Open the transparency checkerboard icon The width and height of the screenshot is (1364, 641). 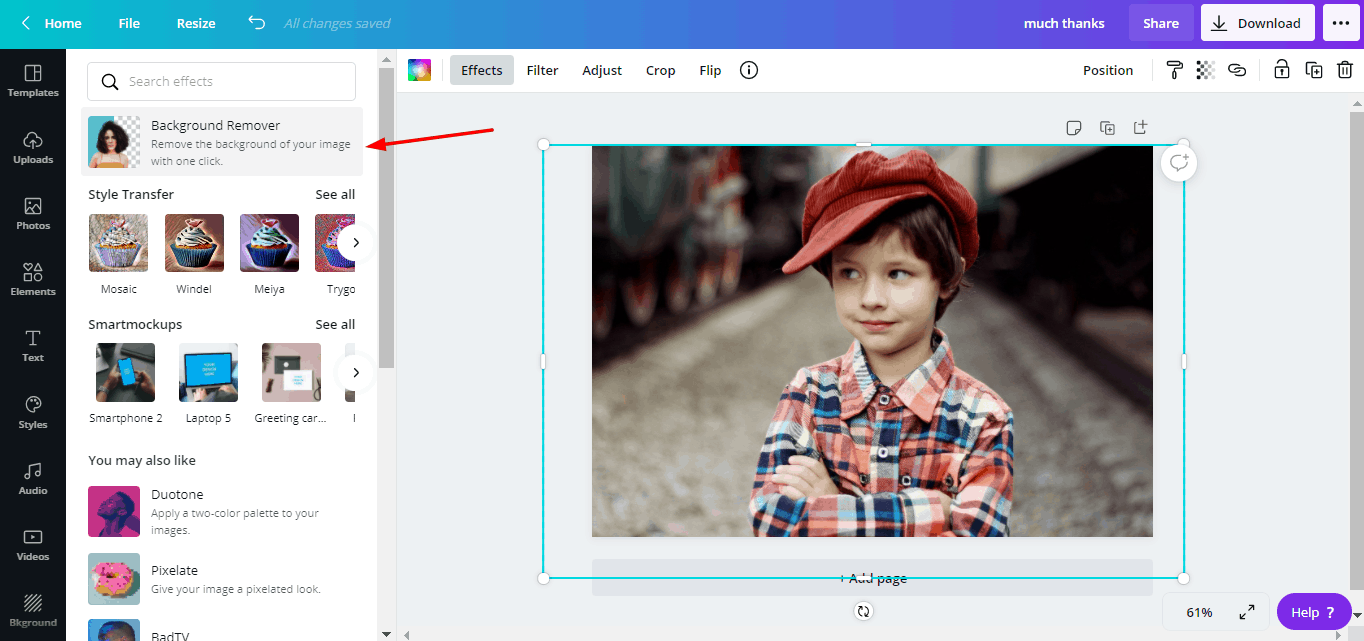tap(1205, 70)
